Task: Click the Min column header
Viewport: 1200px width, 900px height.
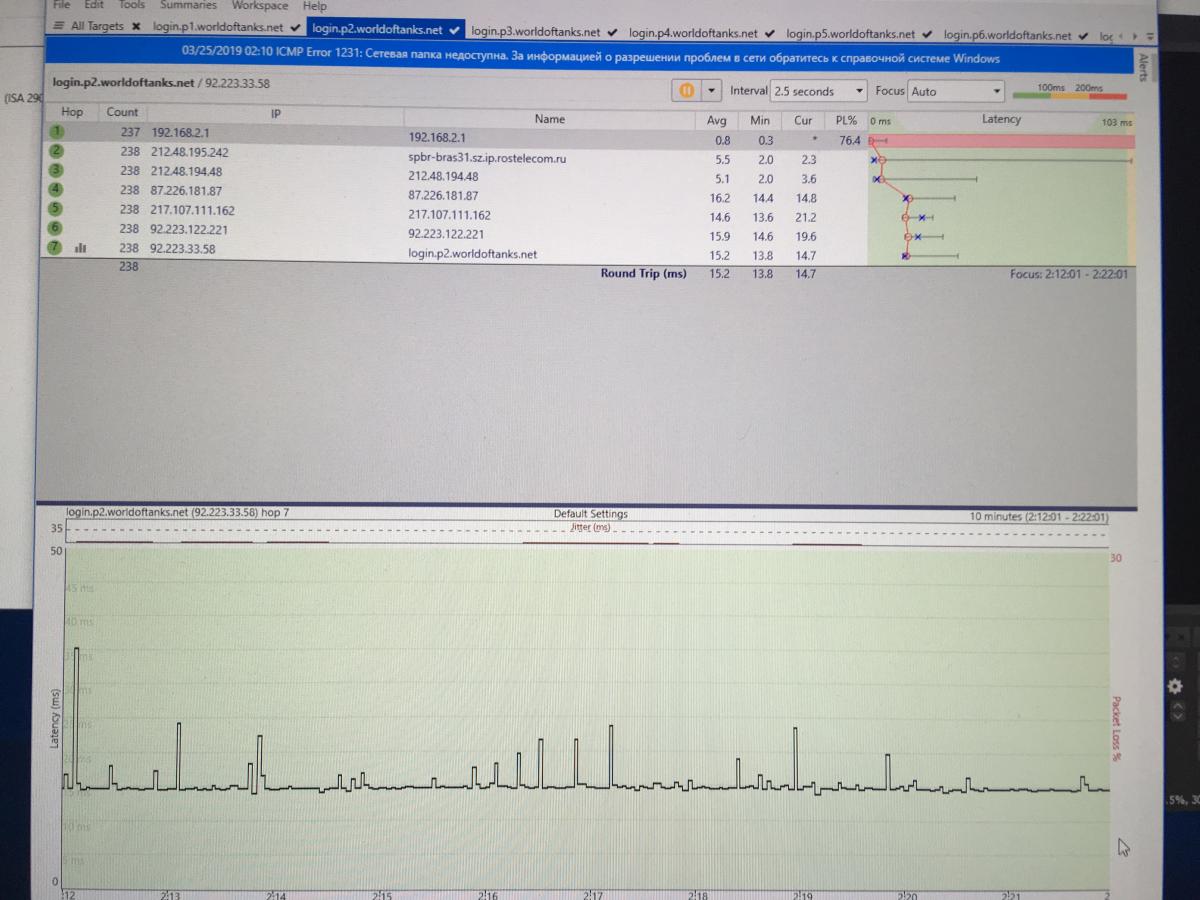Action: 760,120
